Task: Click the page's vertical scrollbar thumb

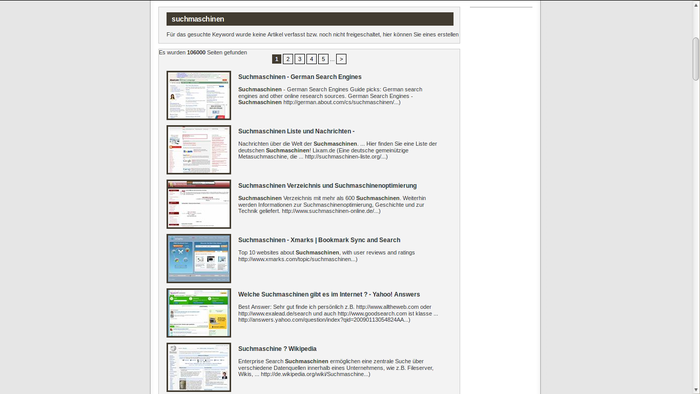Action: tap(696, 59)
